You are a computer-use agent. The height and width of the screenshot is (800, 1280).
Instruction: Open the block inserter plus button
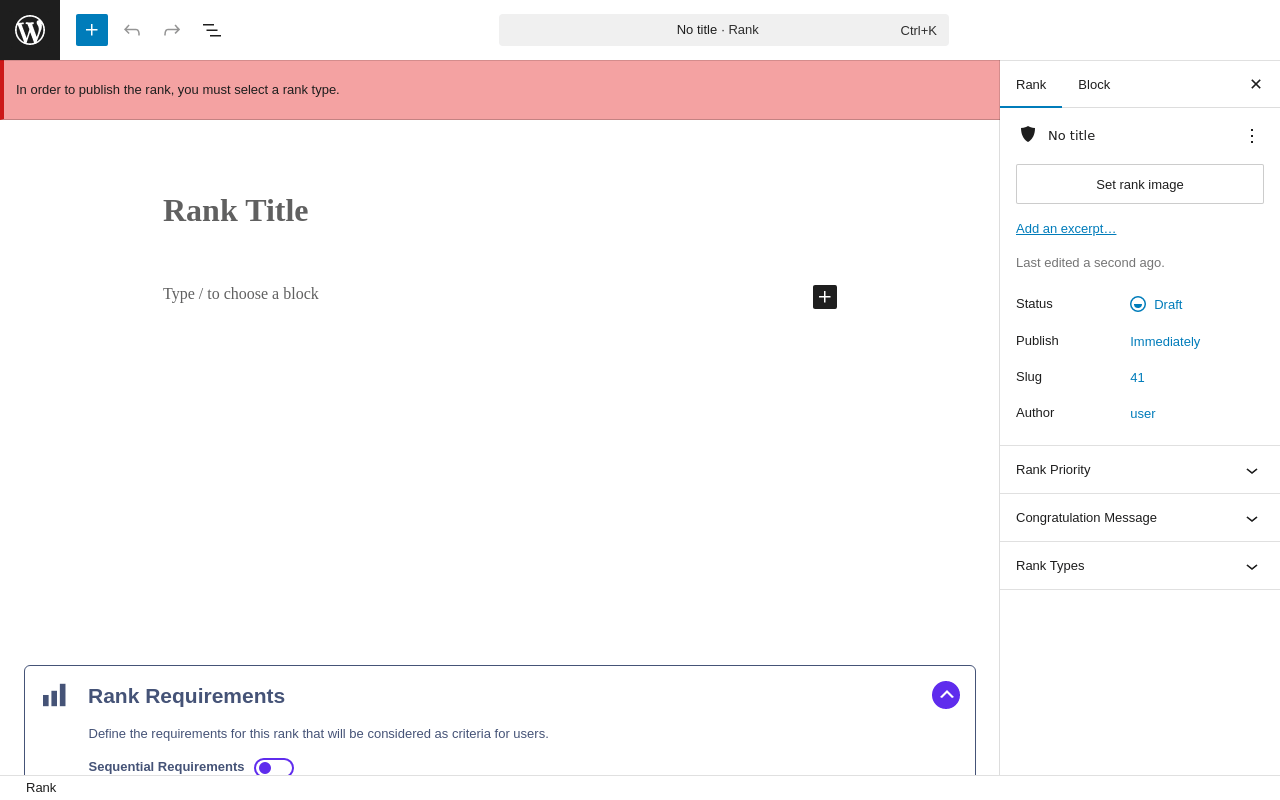pos(92,30)
